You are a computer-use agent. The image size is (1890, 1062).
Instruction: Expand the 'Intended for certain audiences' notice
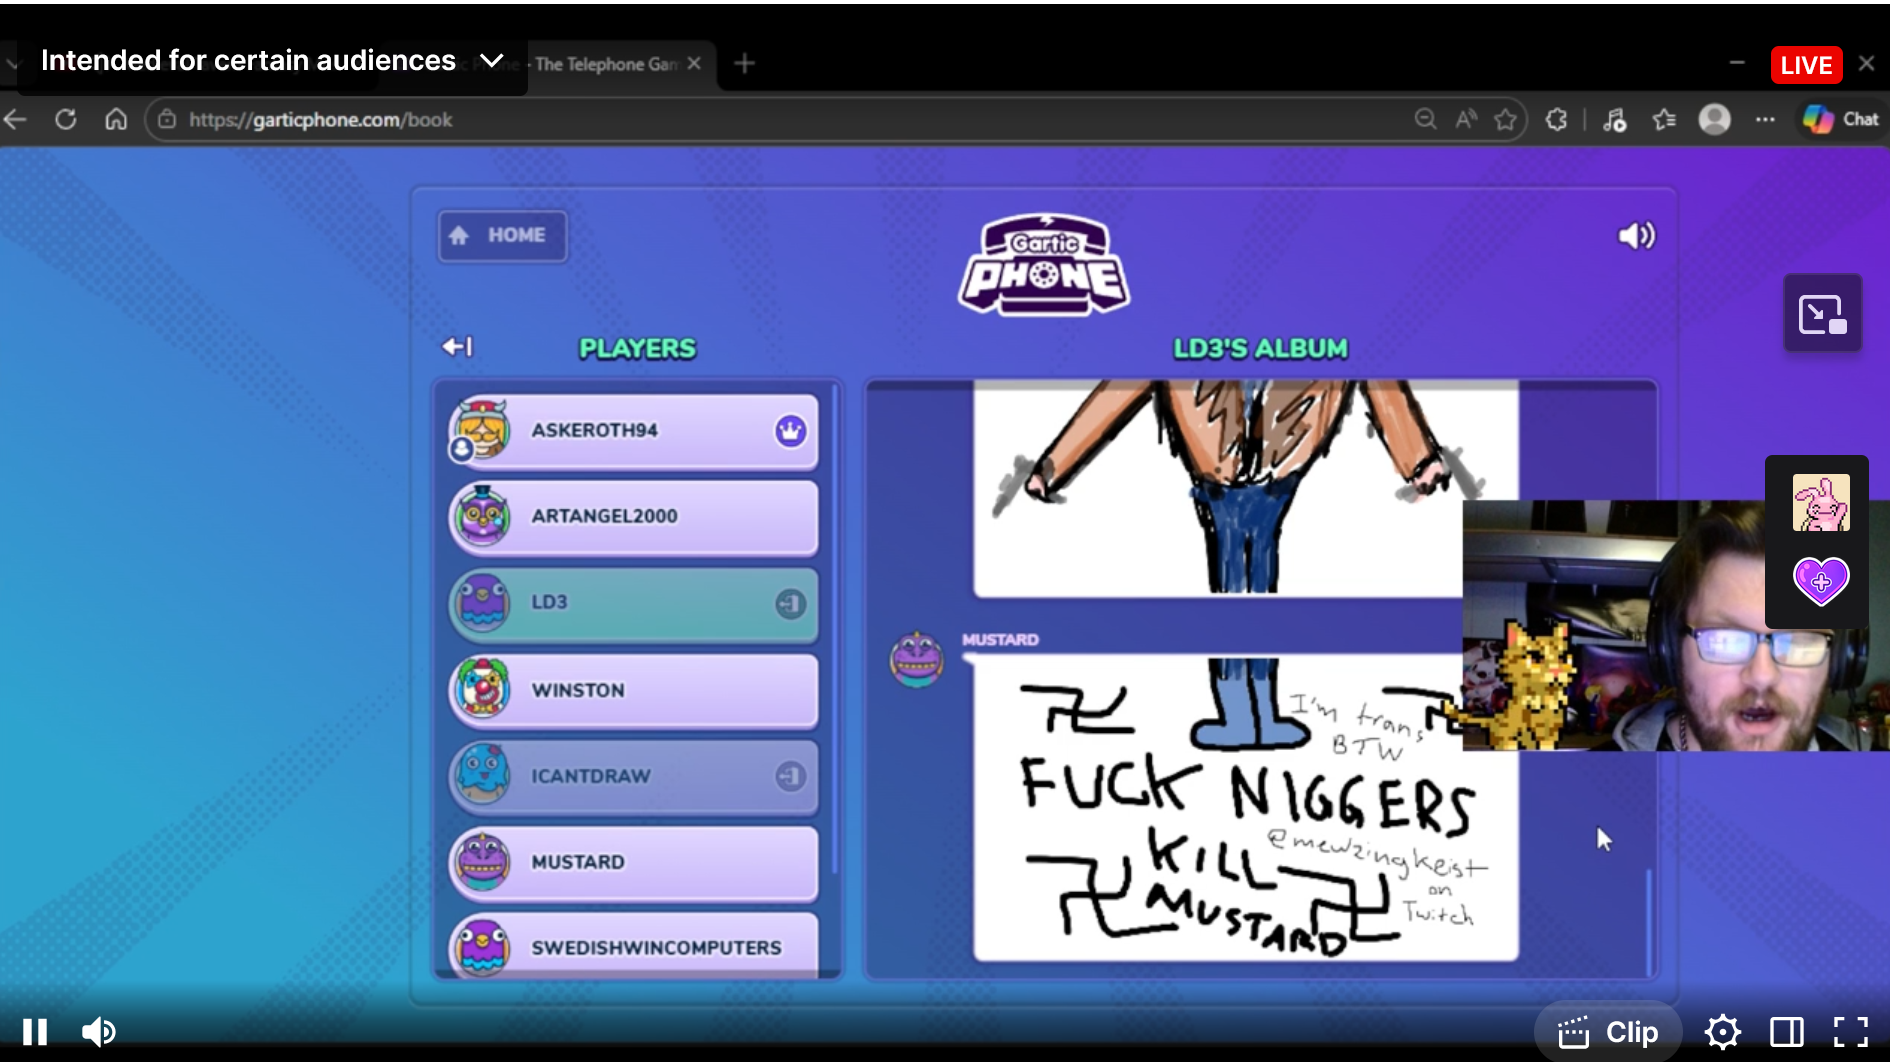point(271,61)
